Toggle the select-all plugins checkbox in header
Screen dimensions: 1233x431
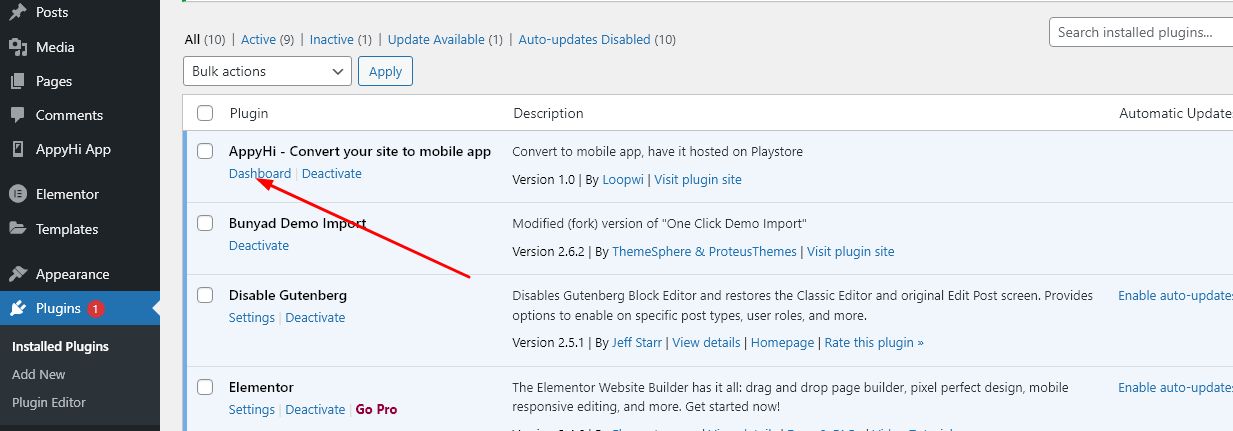point(205,113)
